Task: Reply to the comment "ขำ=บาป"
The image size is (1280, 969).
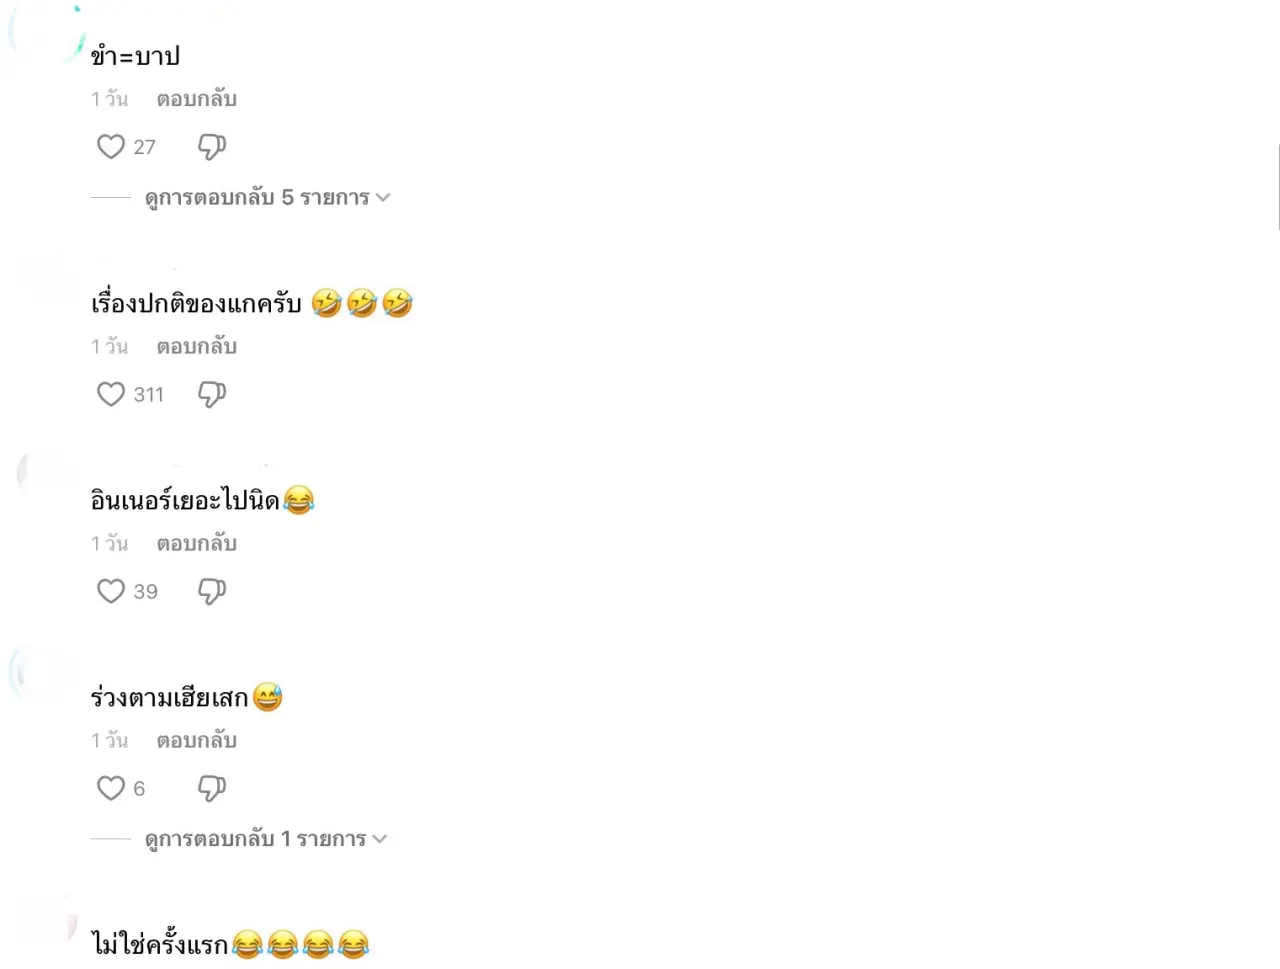Action: click(x=197, y=99)
